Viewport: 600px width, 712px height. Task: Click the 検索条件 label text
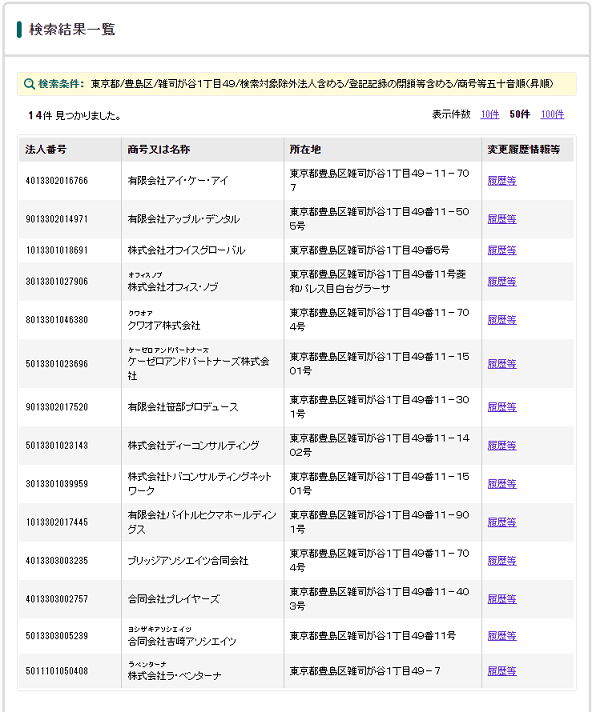[61, 84]
